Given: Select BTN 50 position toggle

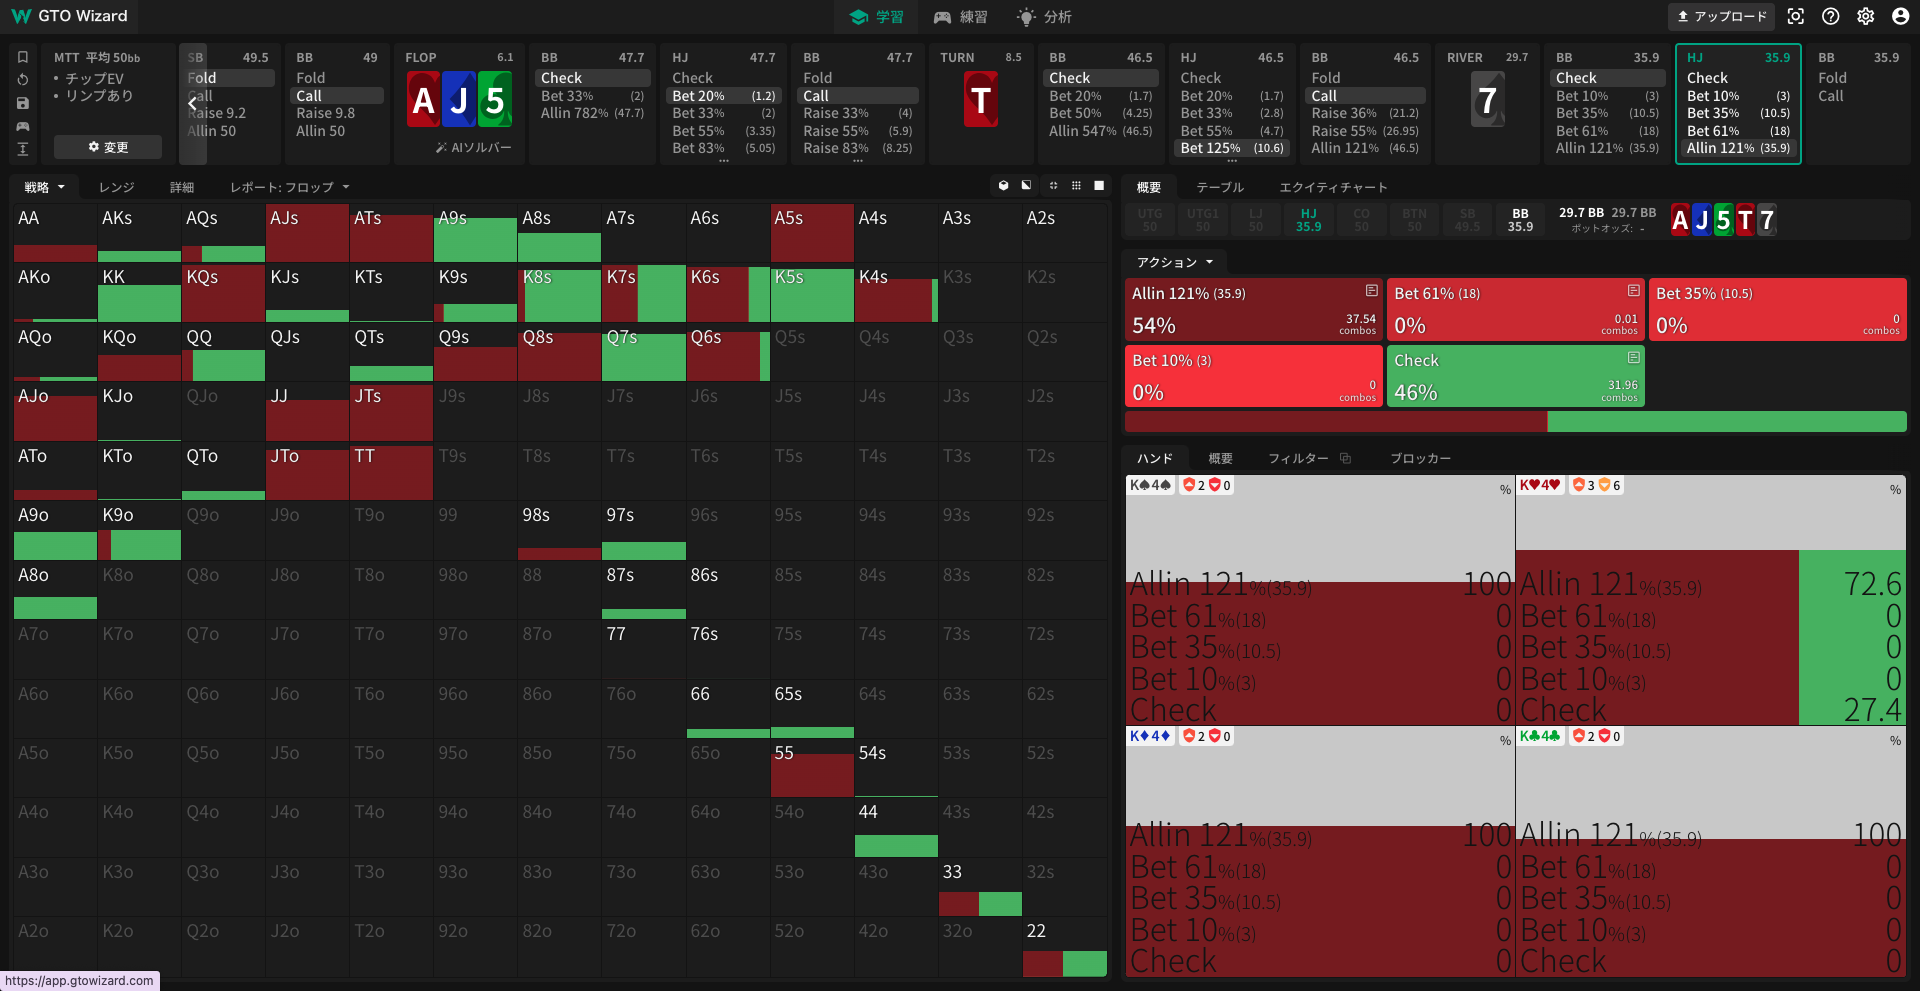Looking at the screenshot, I should 1414,220.
